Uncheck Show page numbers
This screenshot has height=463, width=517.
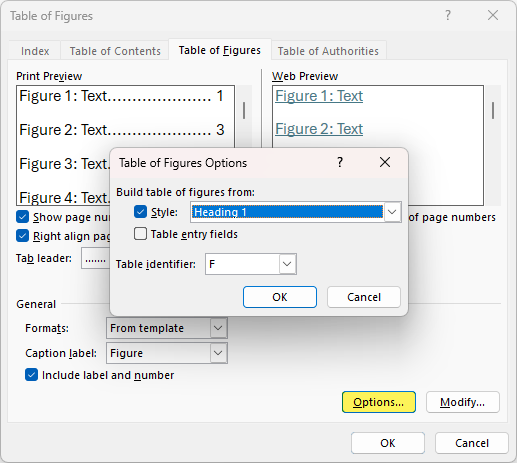22,217
